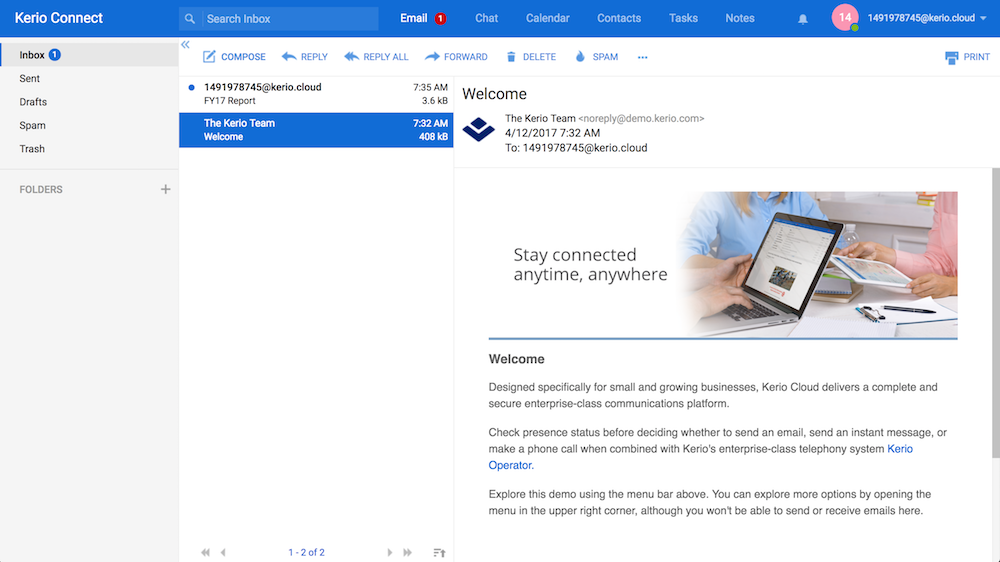Click the 'To: 1491978745@kerio.cloud' recipient line

click(x=576, y=148)
